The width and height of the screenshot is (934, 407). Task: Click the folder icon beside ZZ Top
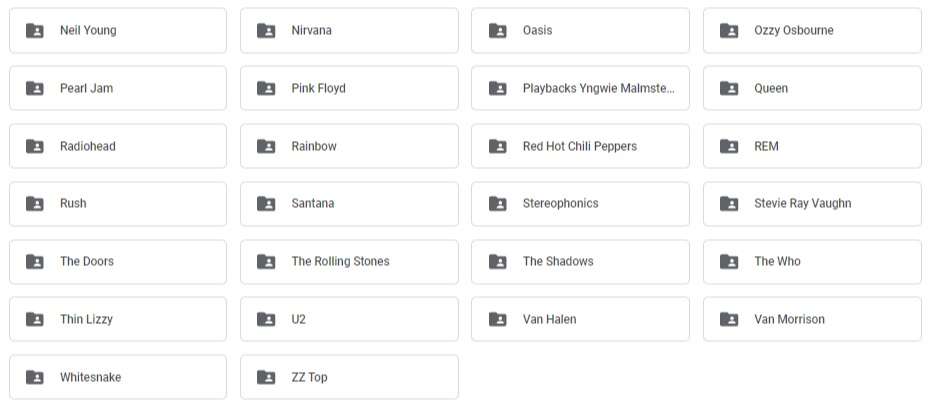[266, 377]
